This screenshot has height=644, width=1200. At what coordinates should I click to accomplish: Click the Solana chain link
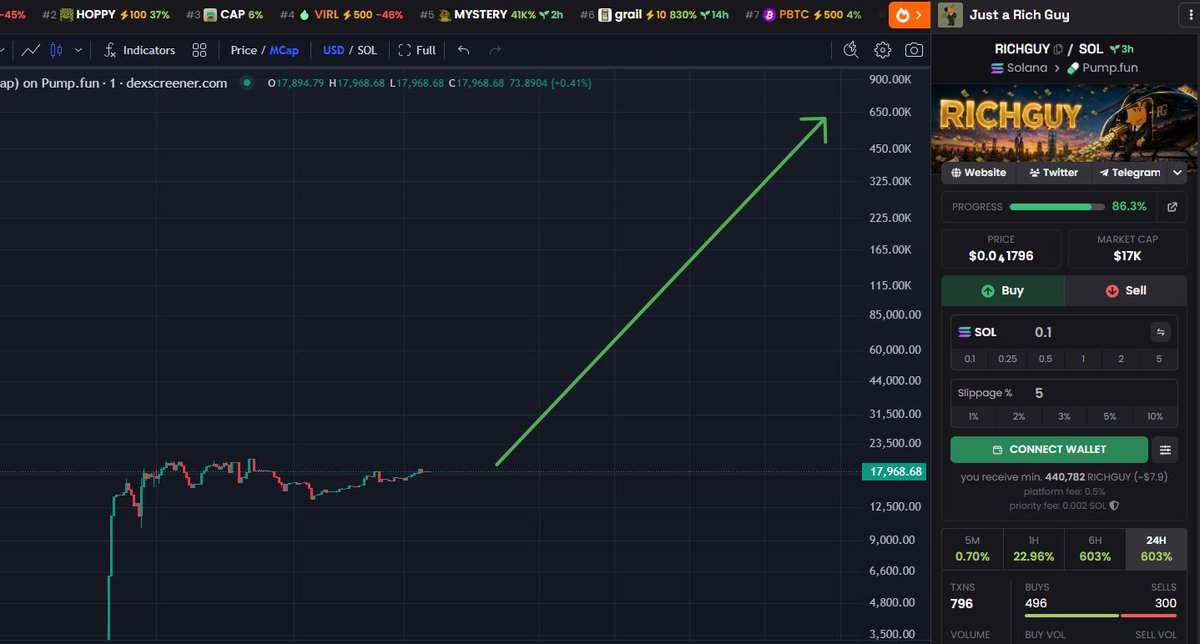(x=1018, y=68)
